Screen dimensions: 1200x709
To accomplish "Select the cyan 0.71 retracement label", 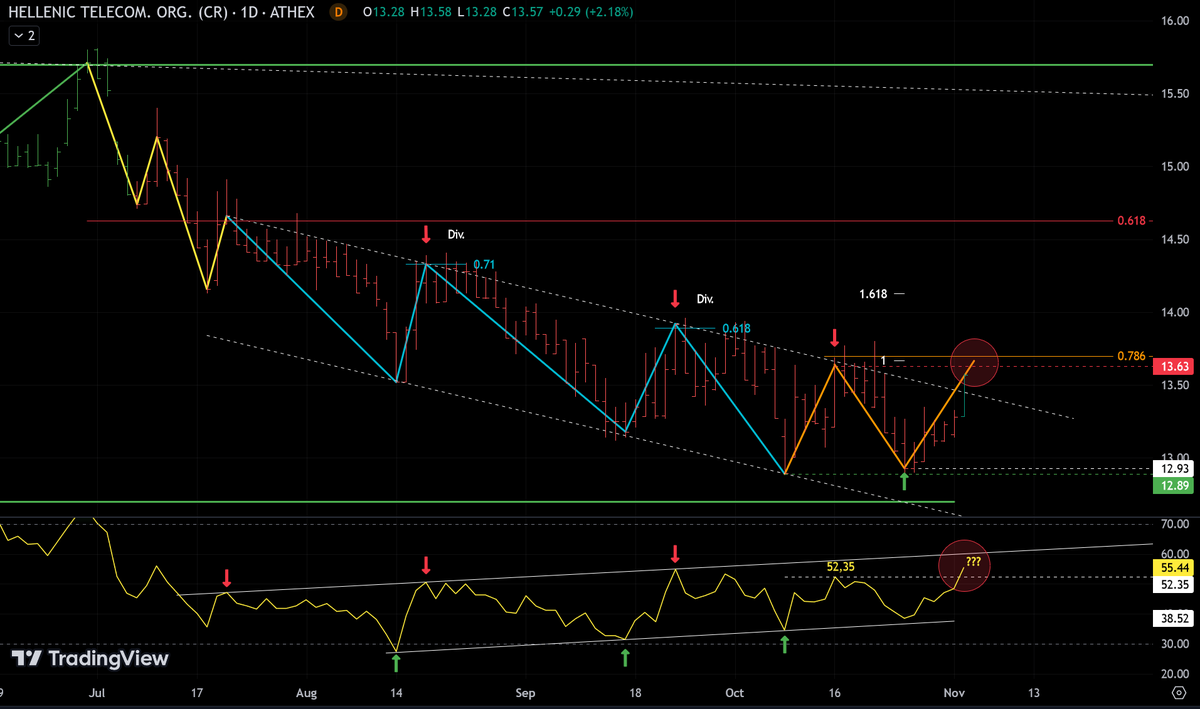I will click(x=484, y=264).
